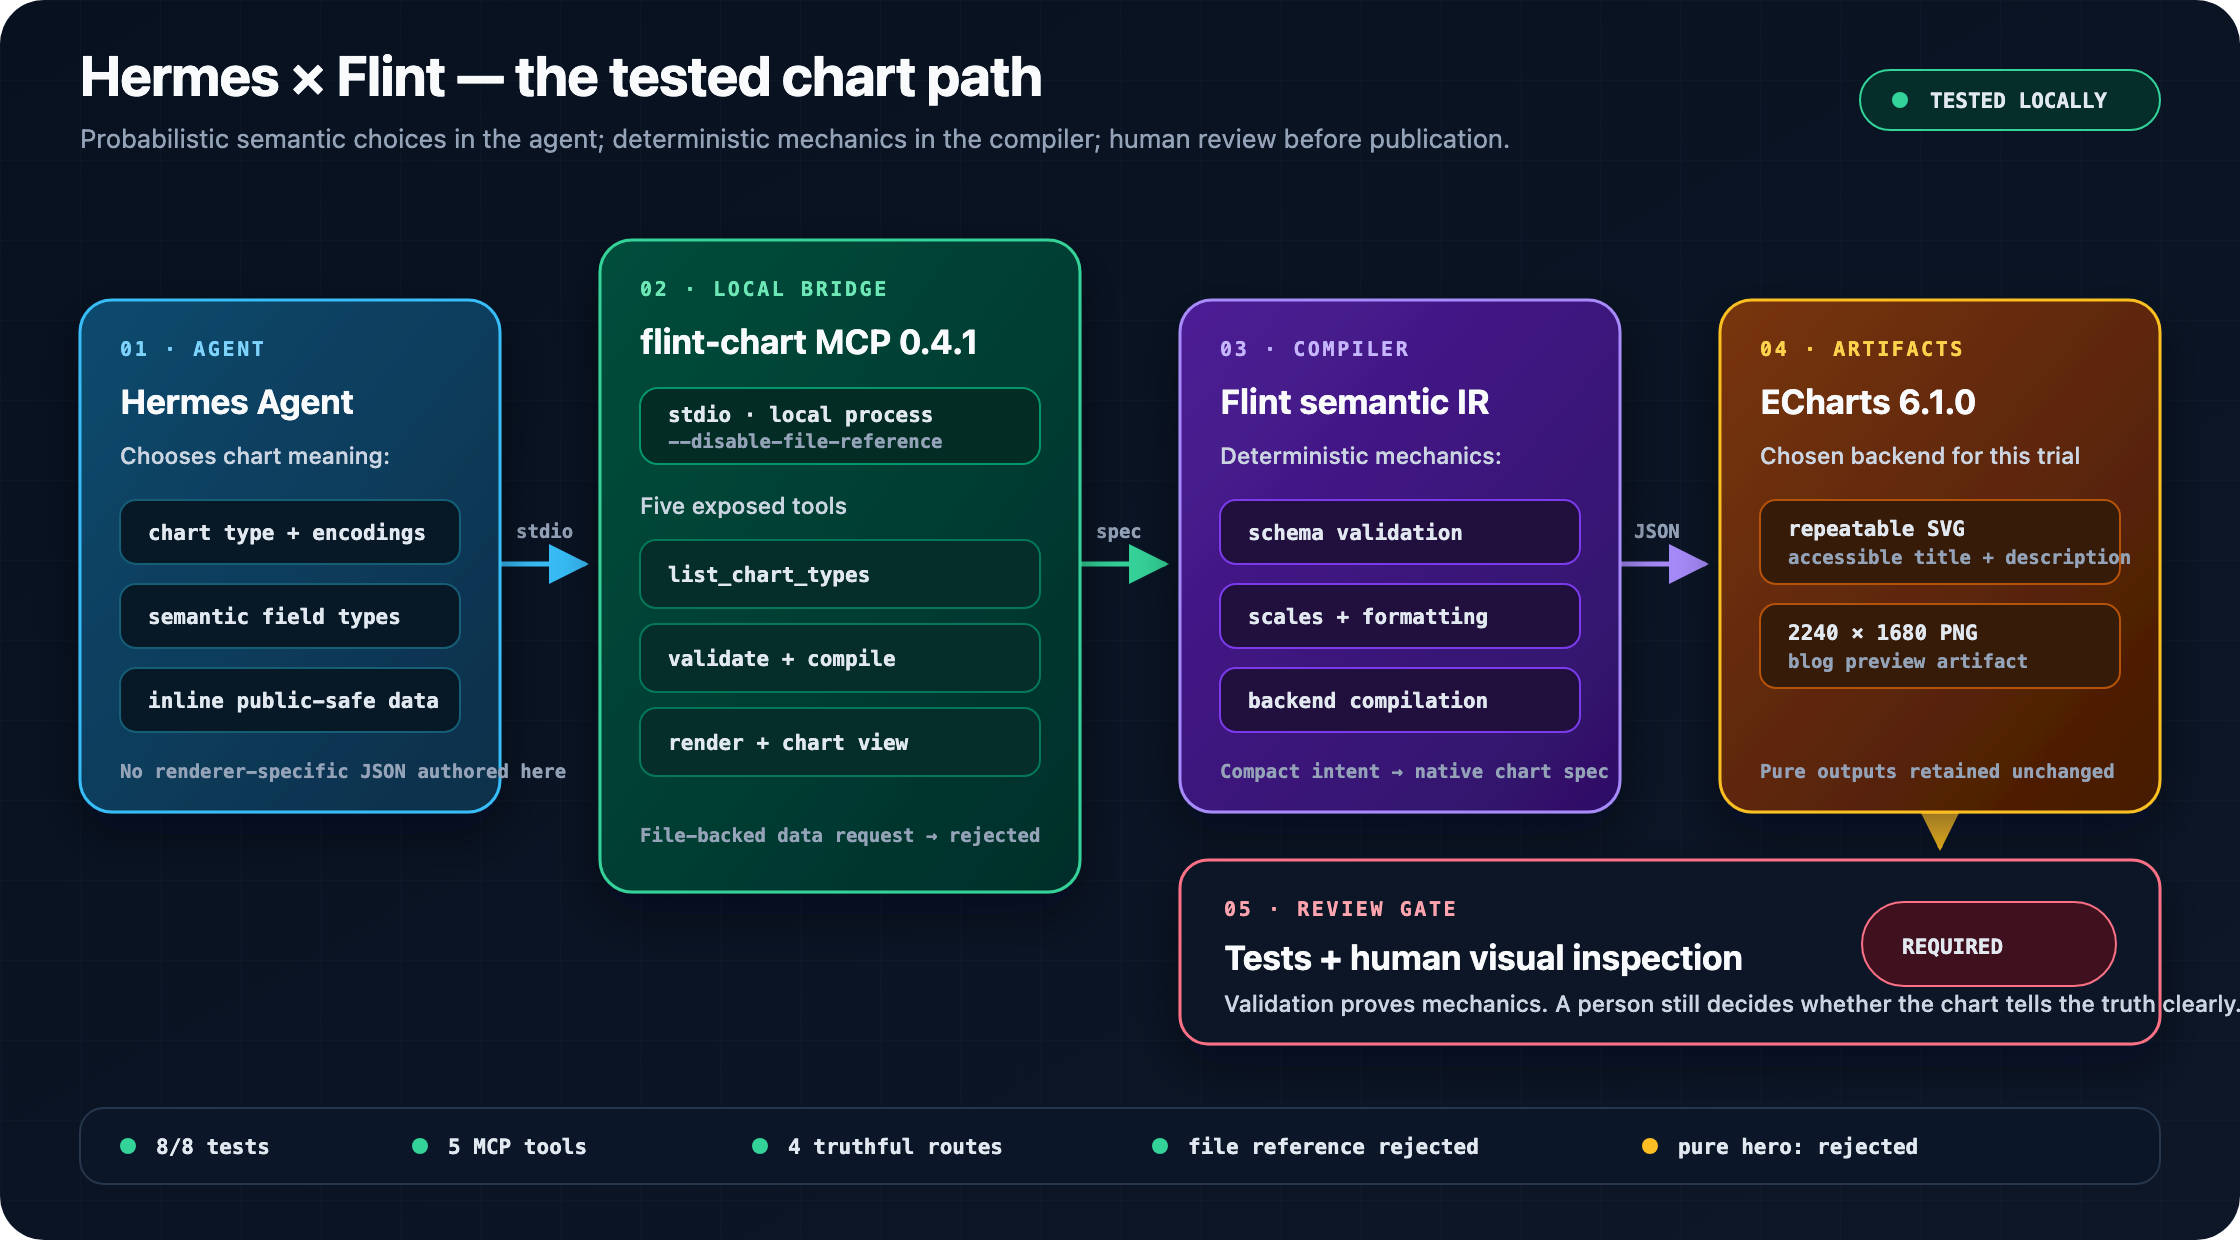Screen dimensions: 2240x1240
Task: Click the green dot in TESTED LOCALLY
Action: click(x=1900, y=100)
